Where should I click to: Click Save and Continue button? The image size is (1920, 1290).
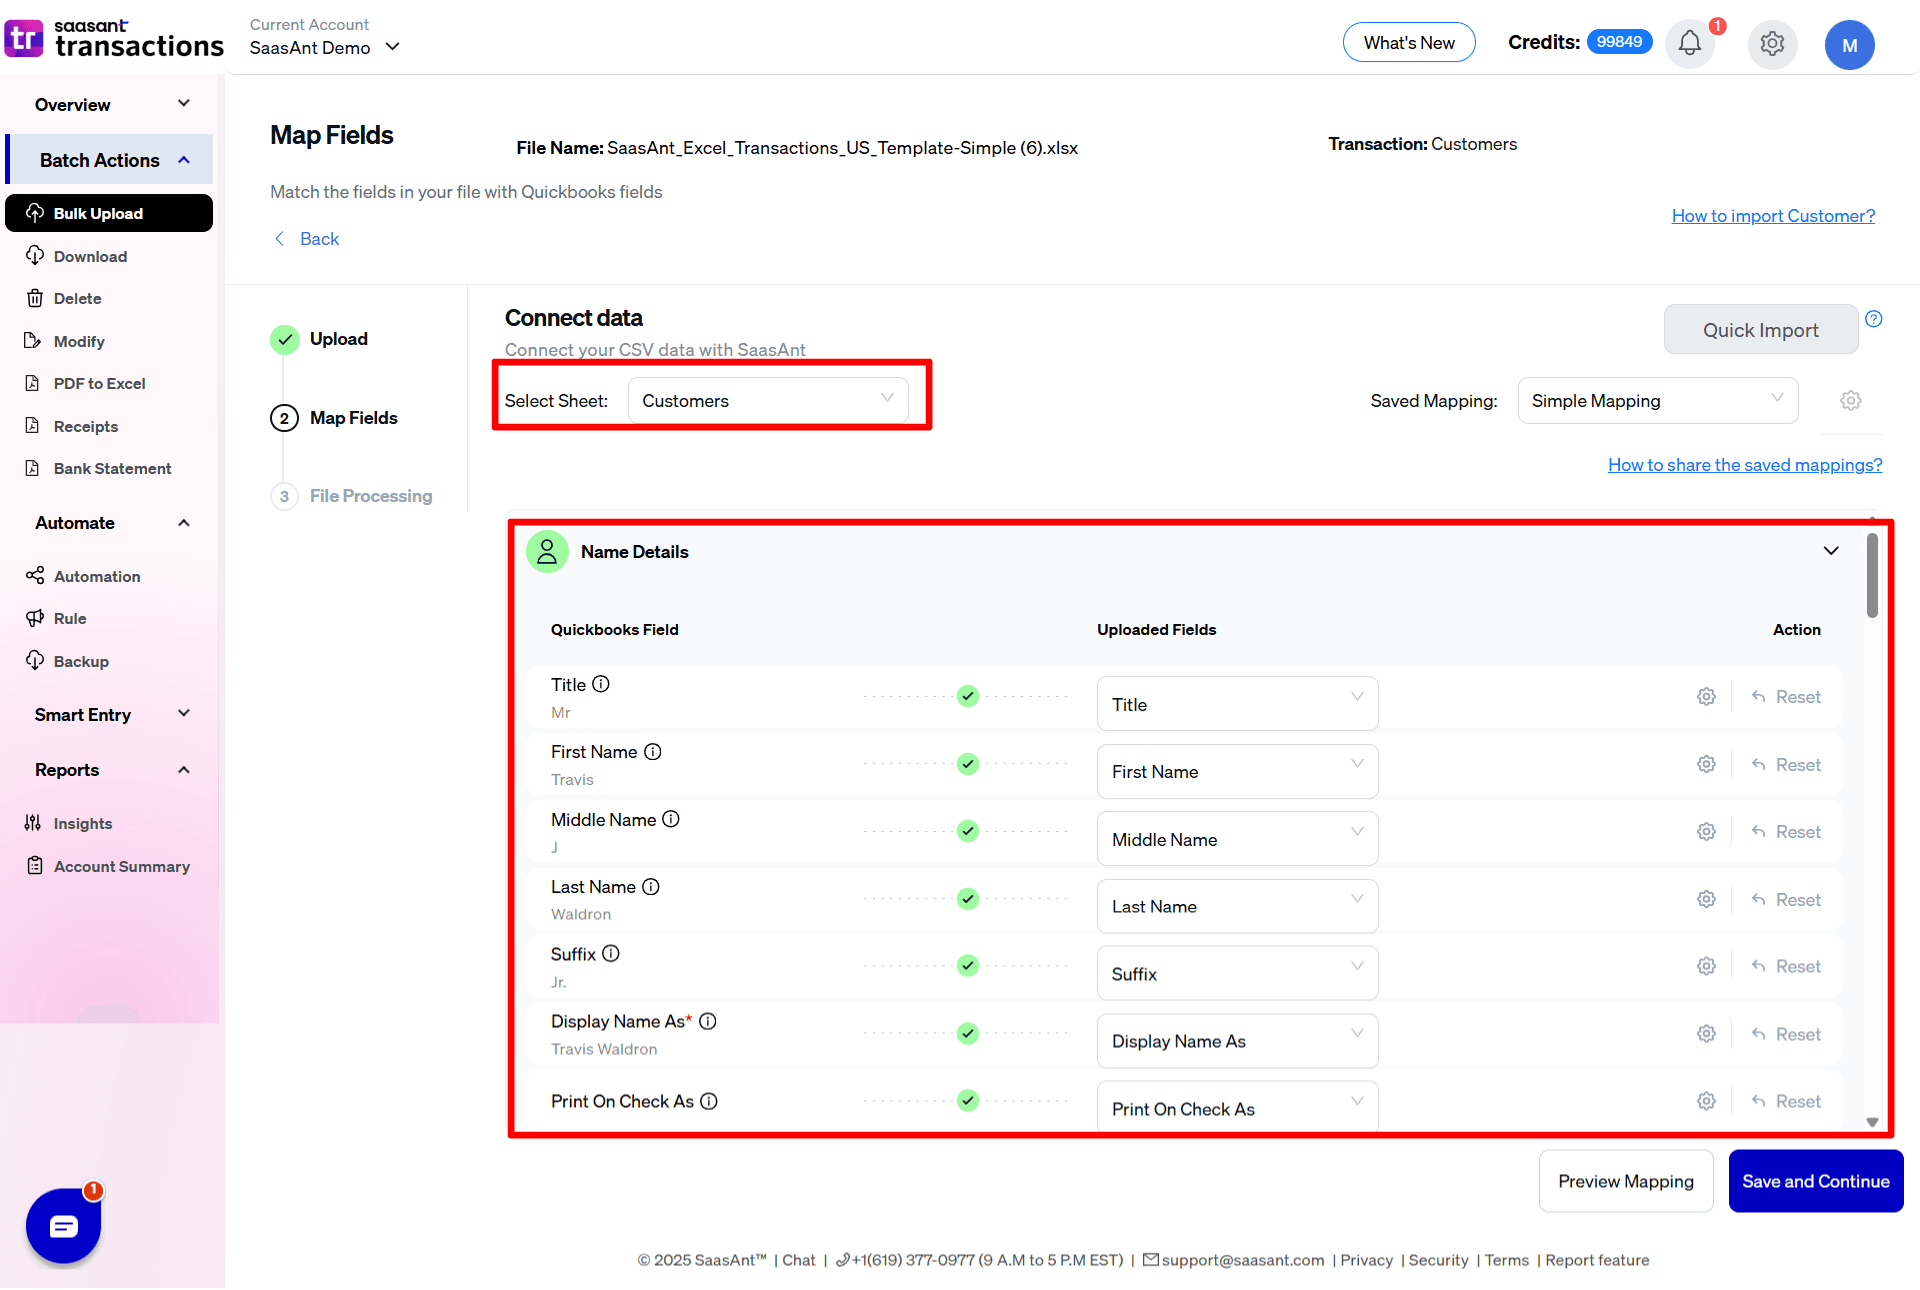coord(1816,1181)
